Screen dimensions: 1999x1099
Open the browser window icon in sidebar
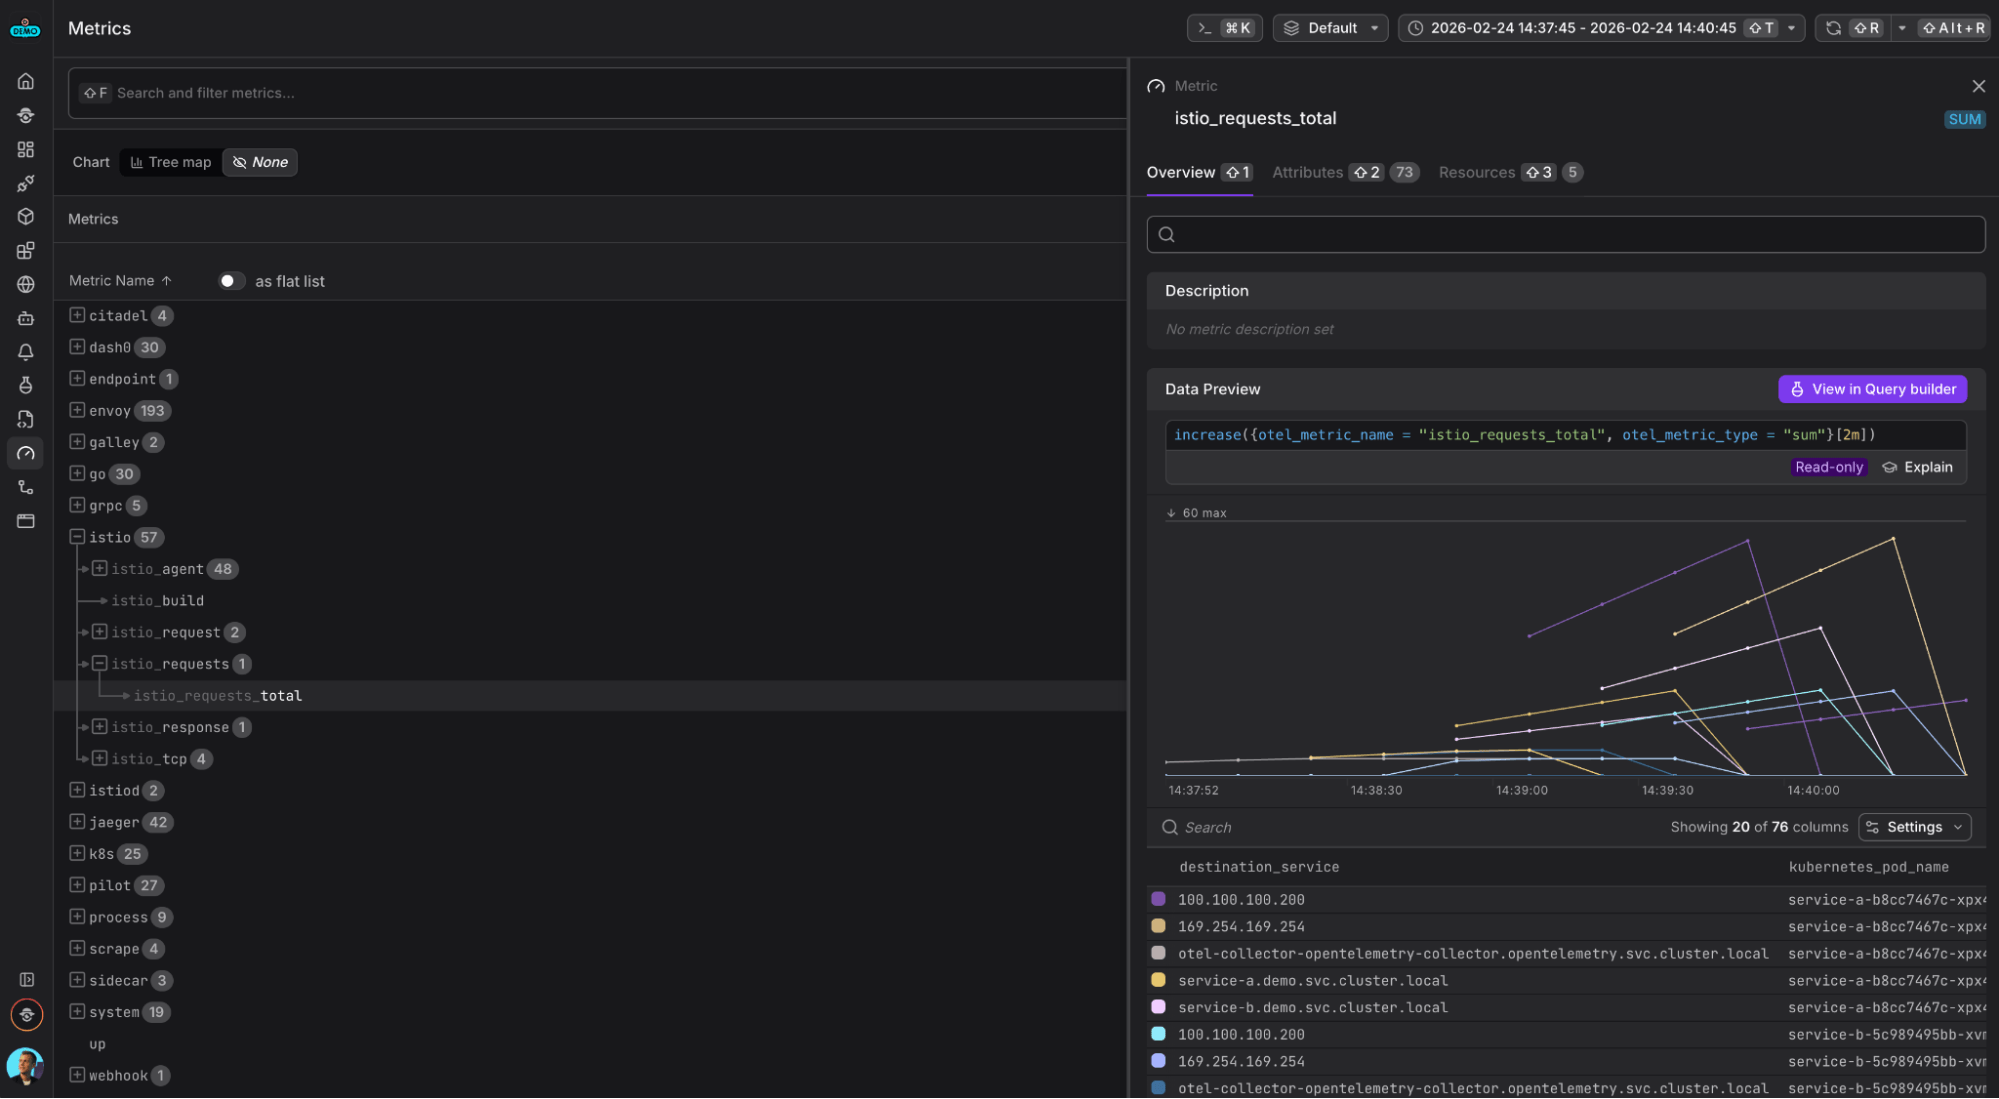[x=26, y=521]
